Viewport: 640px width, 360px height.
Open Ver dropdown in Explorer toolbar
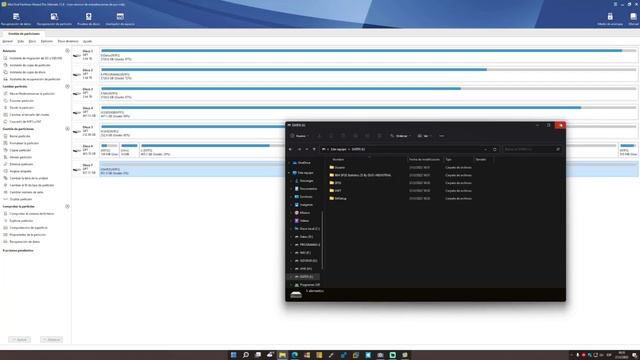pos(424,136)
